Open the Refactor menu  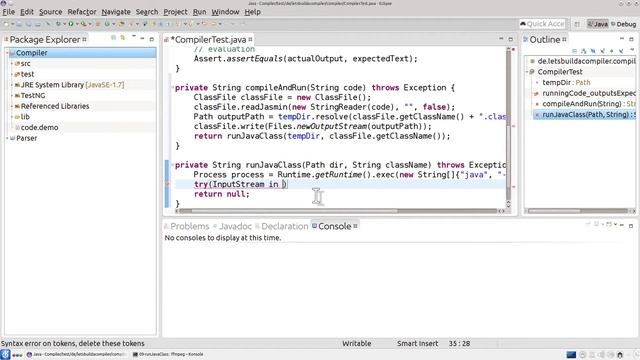[82, 12]
